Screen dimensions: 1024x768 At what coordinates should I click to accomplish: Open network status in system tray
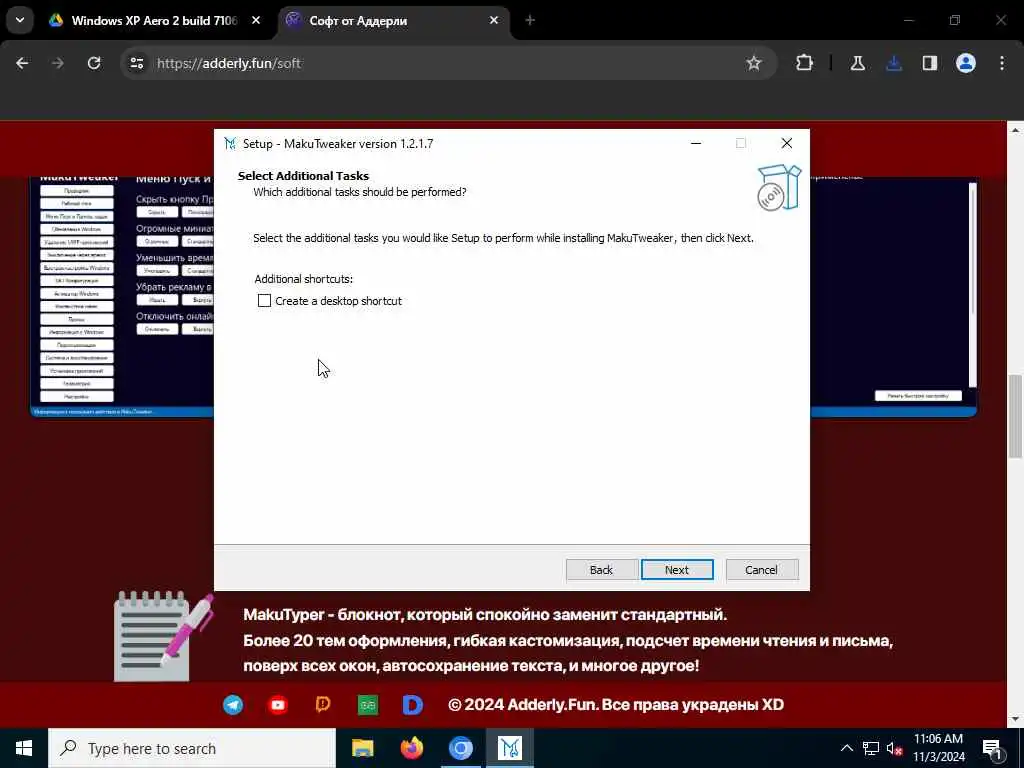point(871,748)
